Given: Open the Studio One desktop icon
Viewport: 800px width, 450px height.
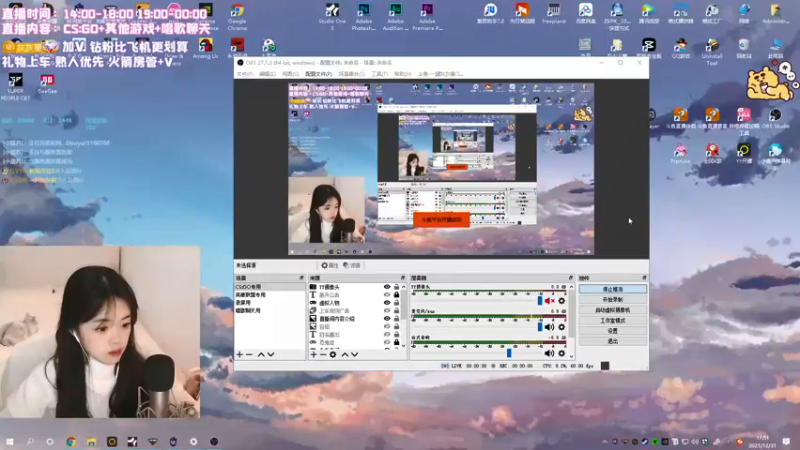Looking at the screenshot, I should [x=332, y=17].
